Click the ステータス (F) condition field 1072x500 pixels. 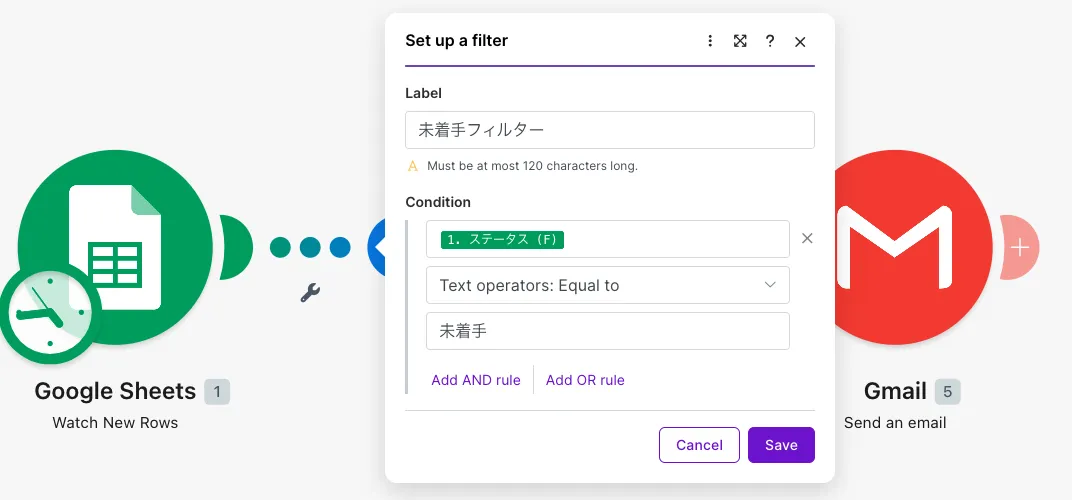(608, 239)
